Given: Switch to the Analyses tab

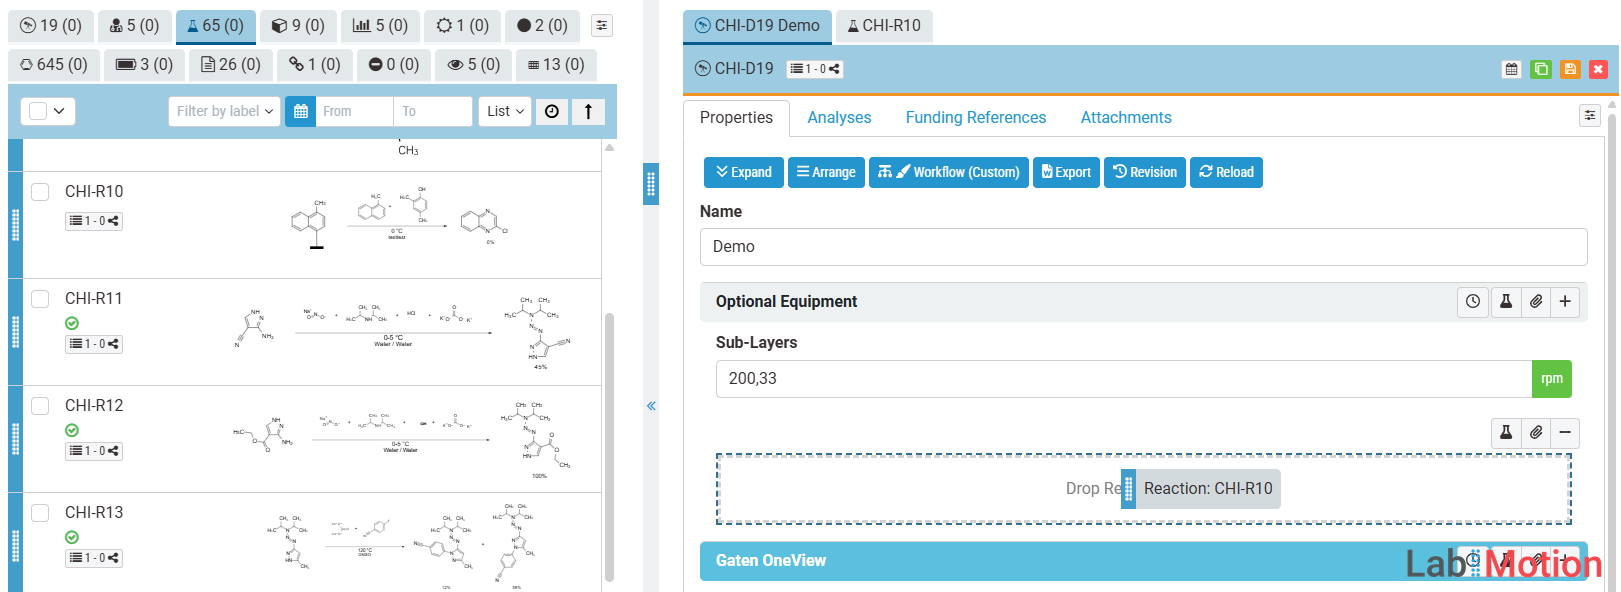Looking at the screenshot, I should click(839, 118).
